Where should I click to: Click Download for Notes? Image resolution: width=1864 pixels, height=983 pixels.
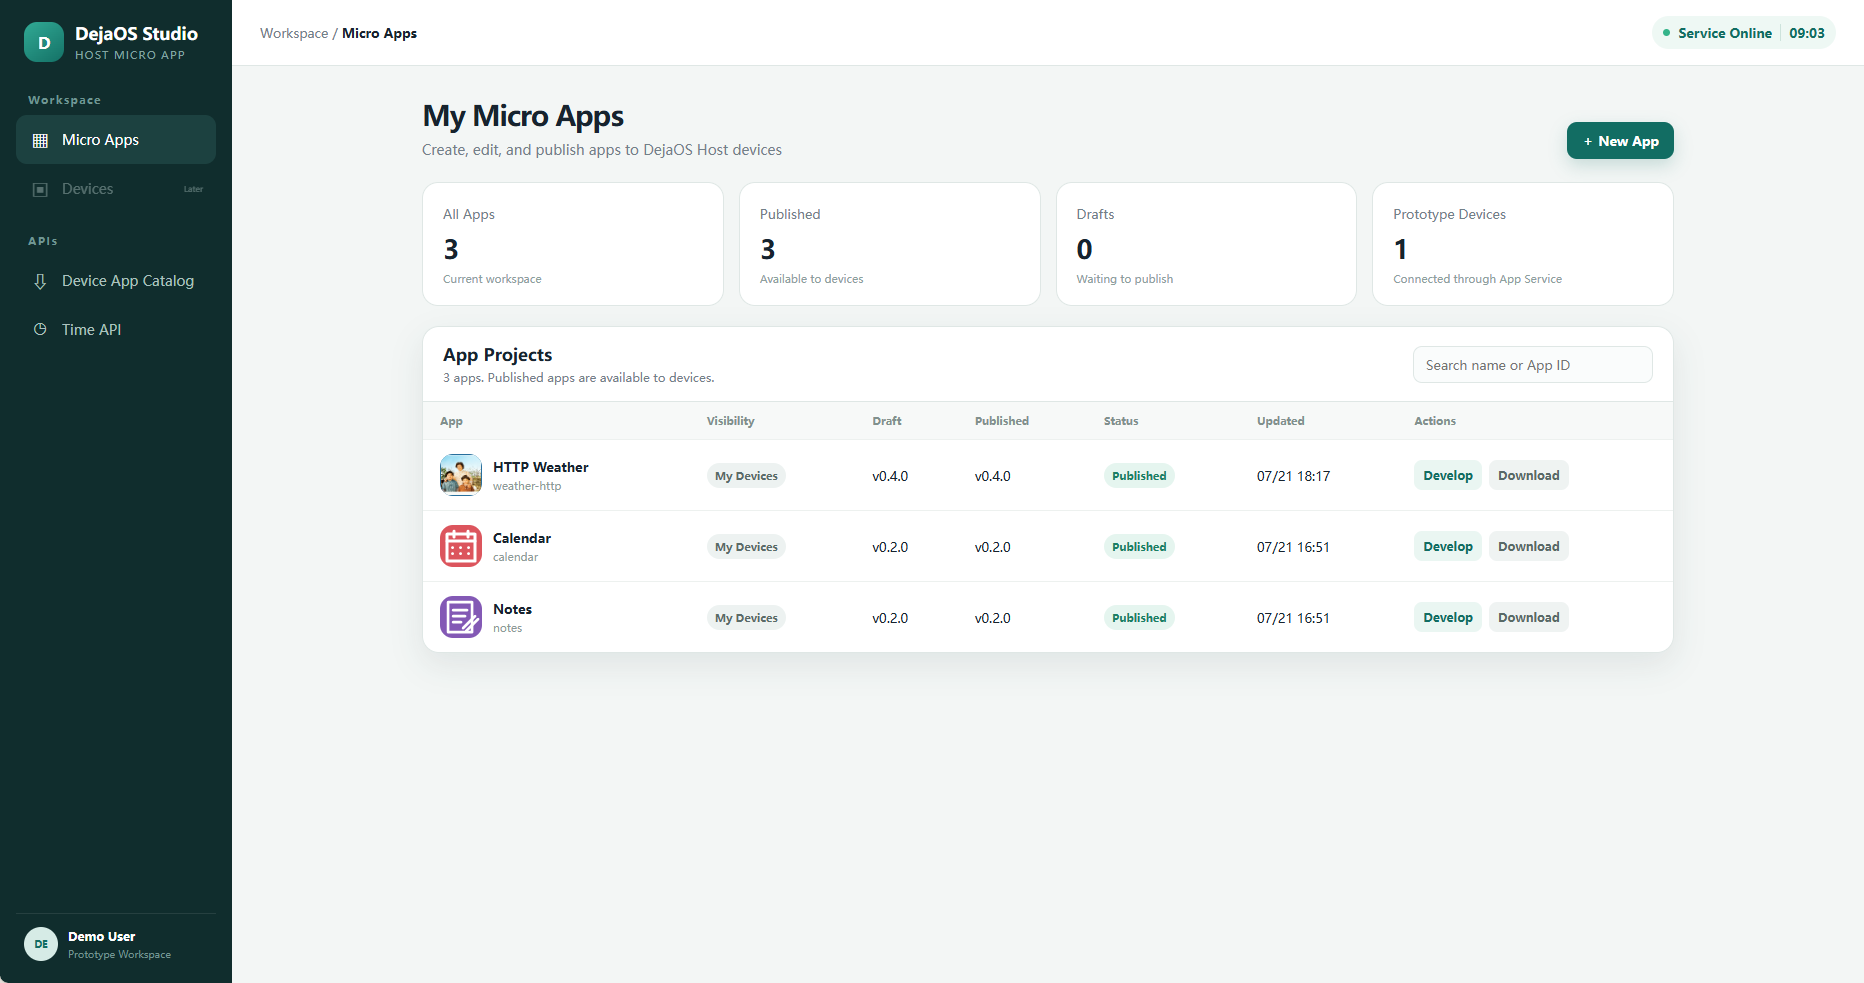pos(1528,617)
